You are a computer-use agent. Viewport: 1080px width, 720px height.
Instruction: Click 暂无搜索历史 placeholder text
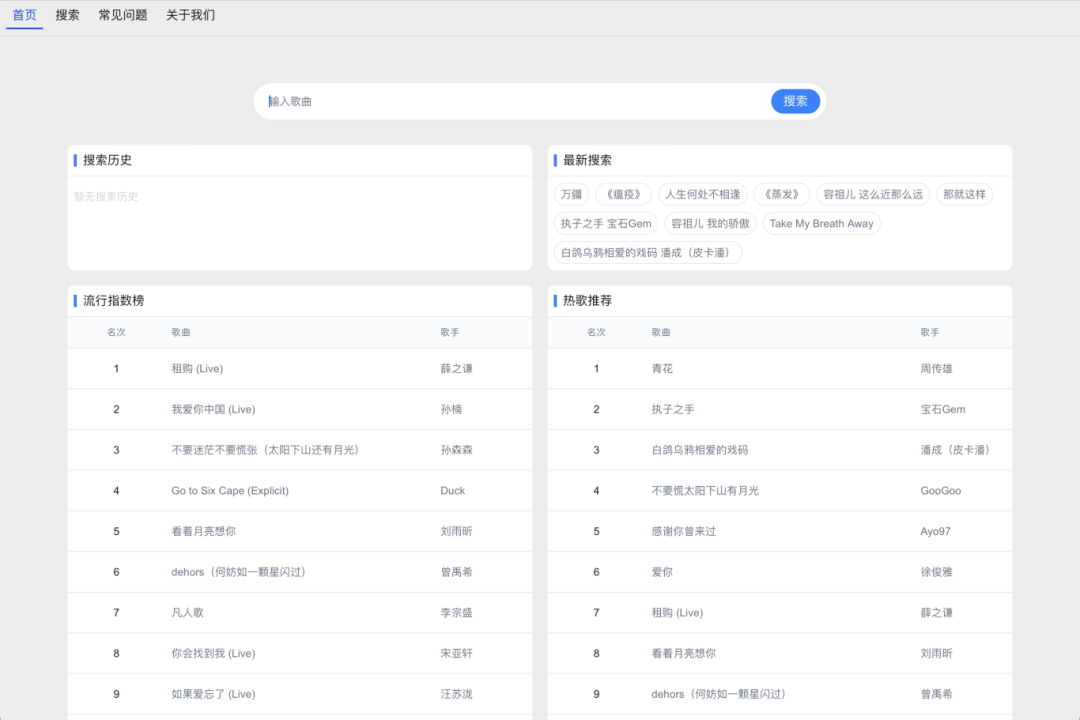(106, 197)
